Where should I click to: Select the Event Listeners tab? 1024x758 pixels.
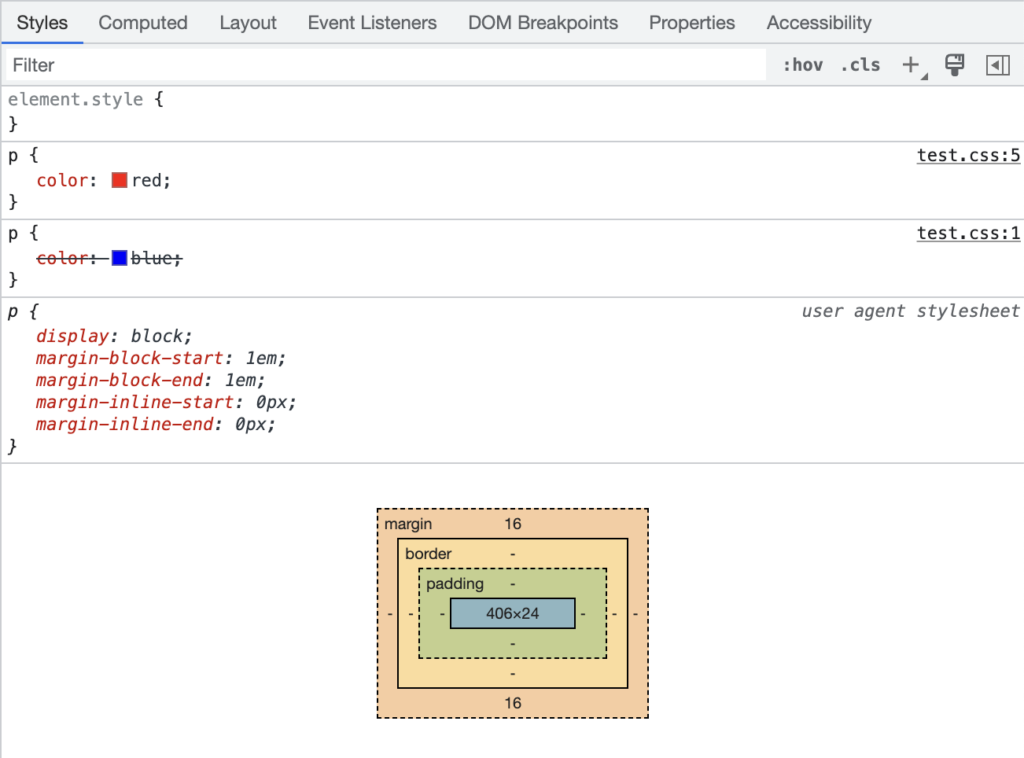point(372,22)
